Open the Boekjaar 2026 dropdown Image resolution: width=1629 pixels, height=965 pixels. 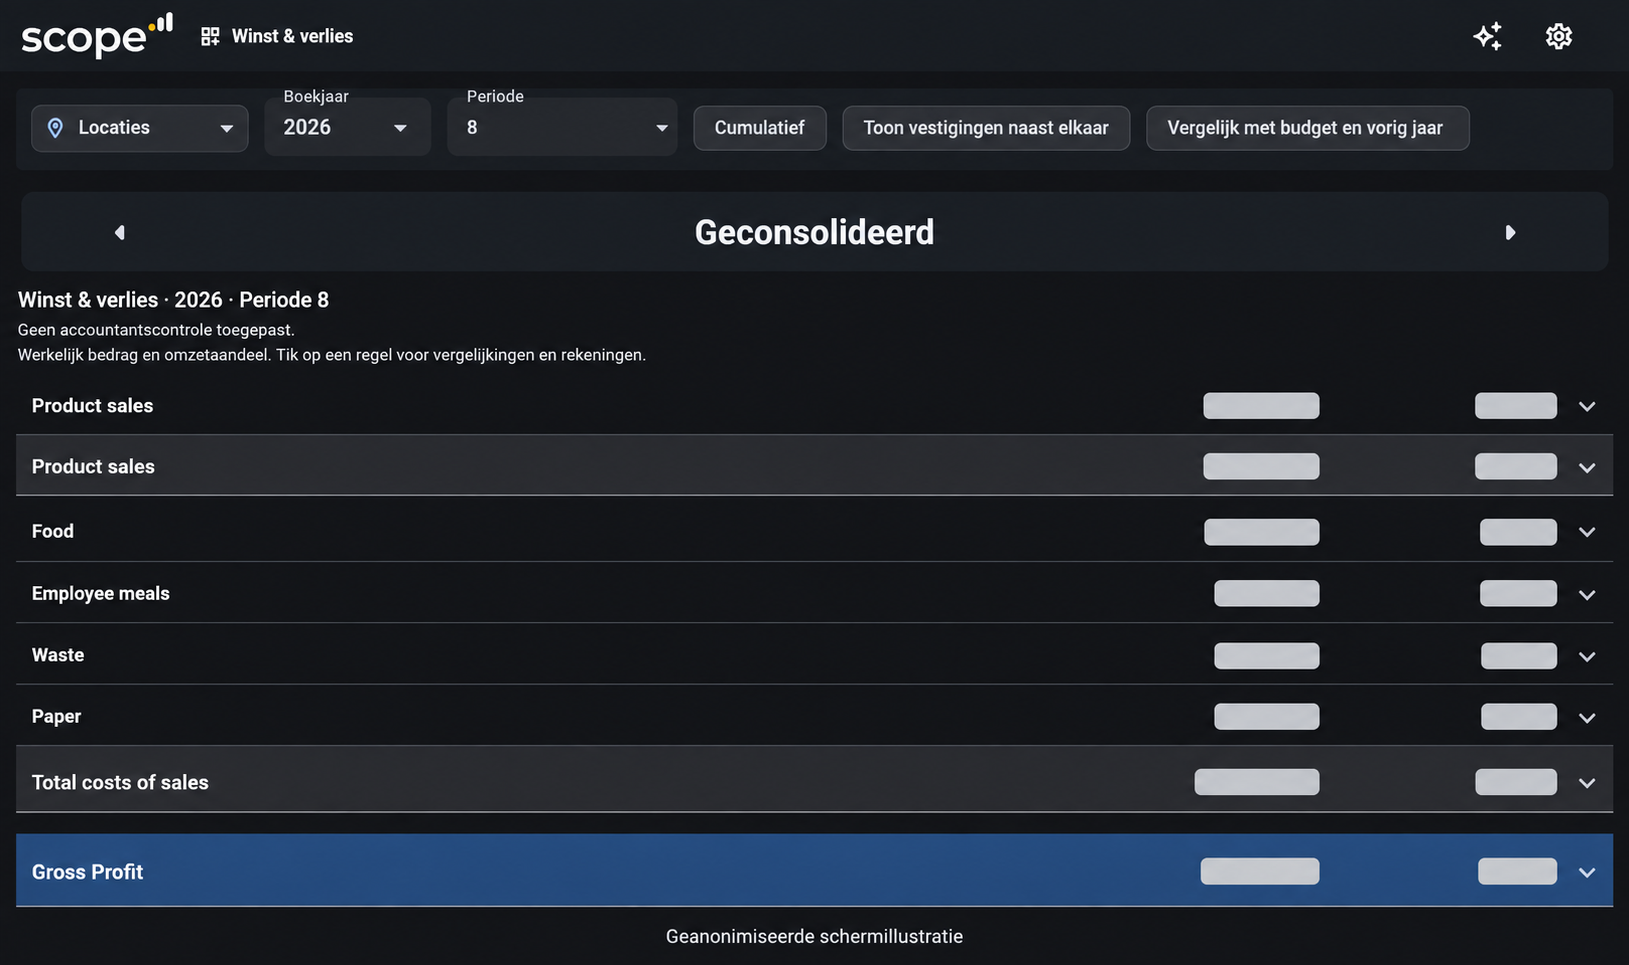pyautogui.click(x=347, y=126)
